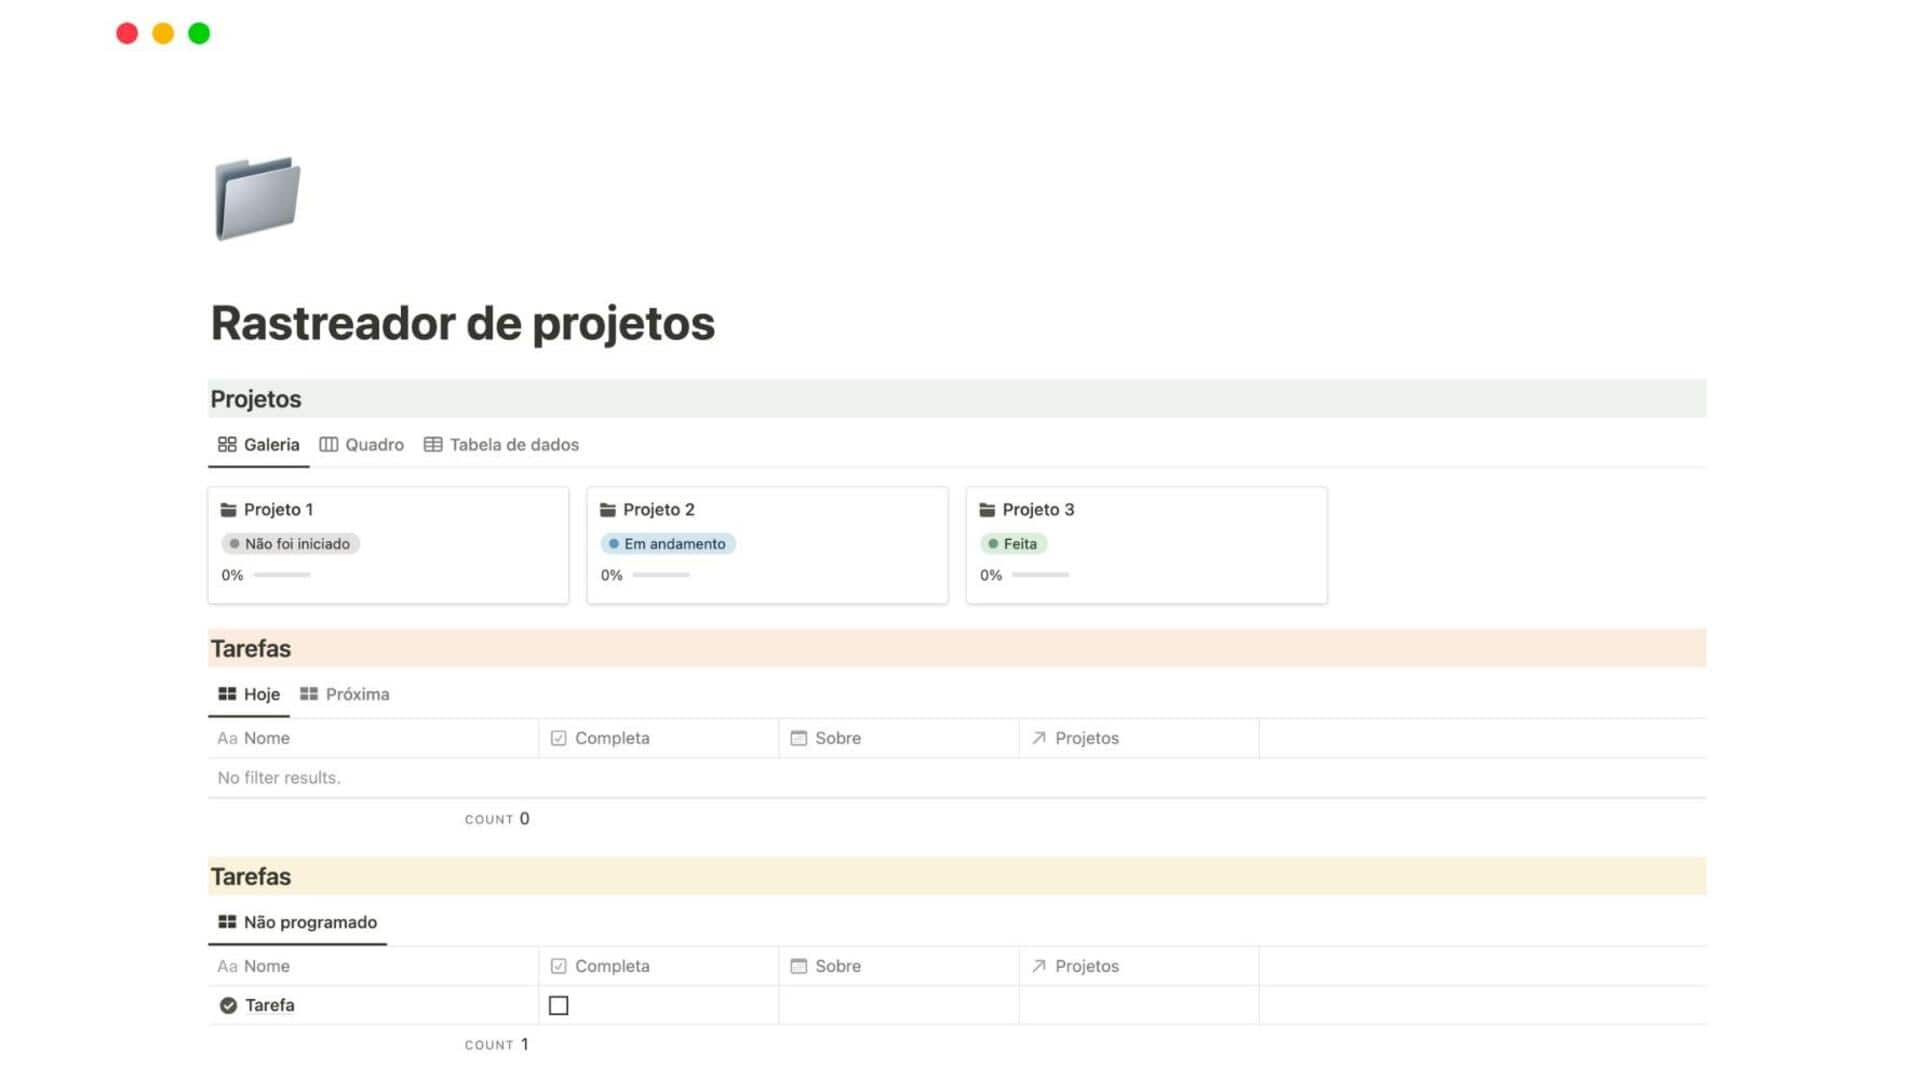This screenshot has width=1920, height=1080.
Task: Click the Próxima tasks icon
Action: click(309, 694)
